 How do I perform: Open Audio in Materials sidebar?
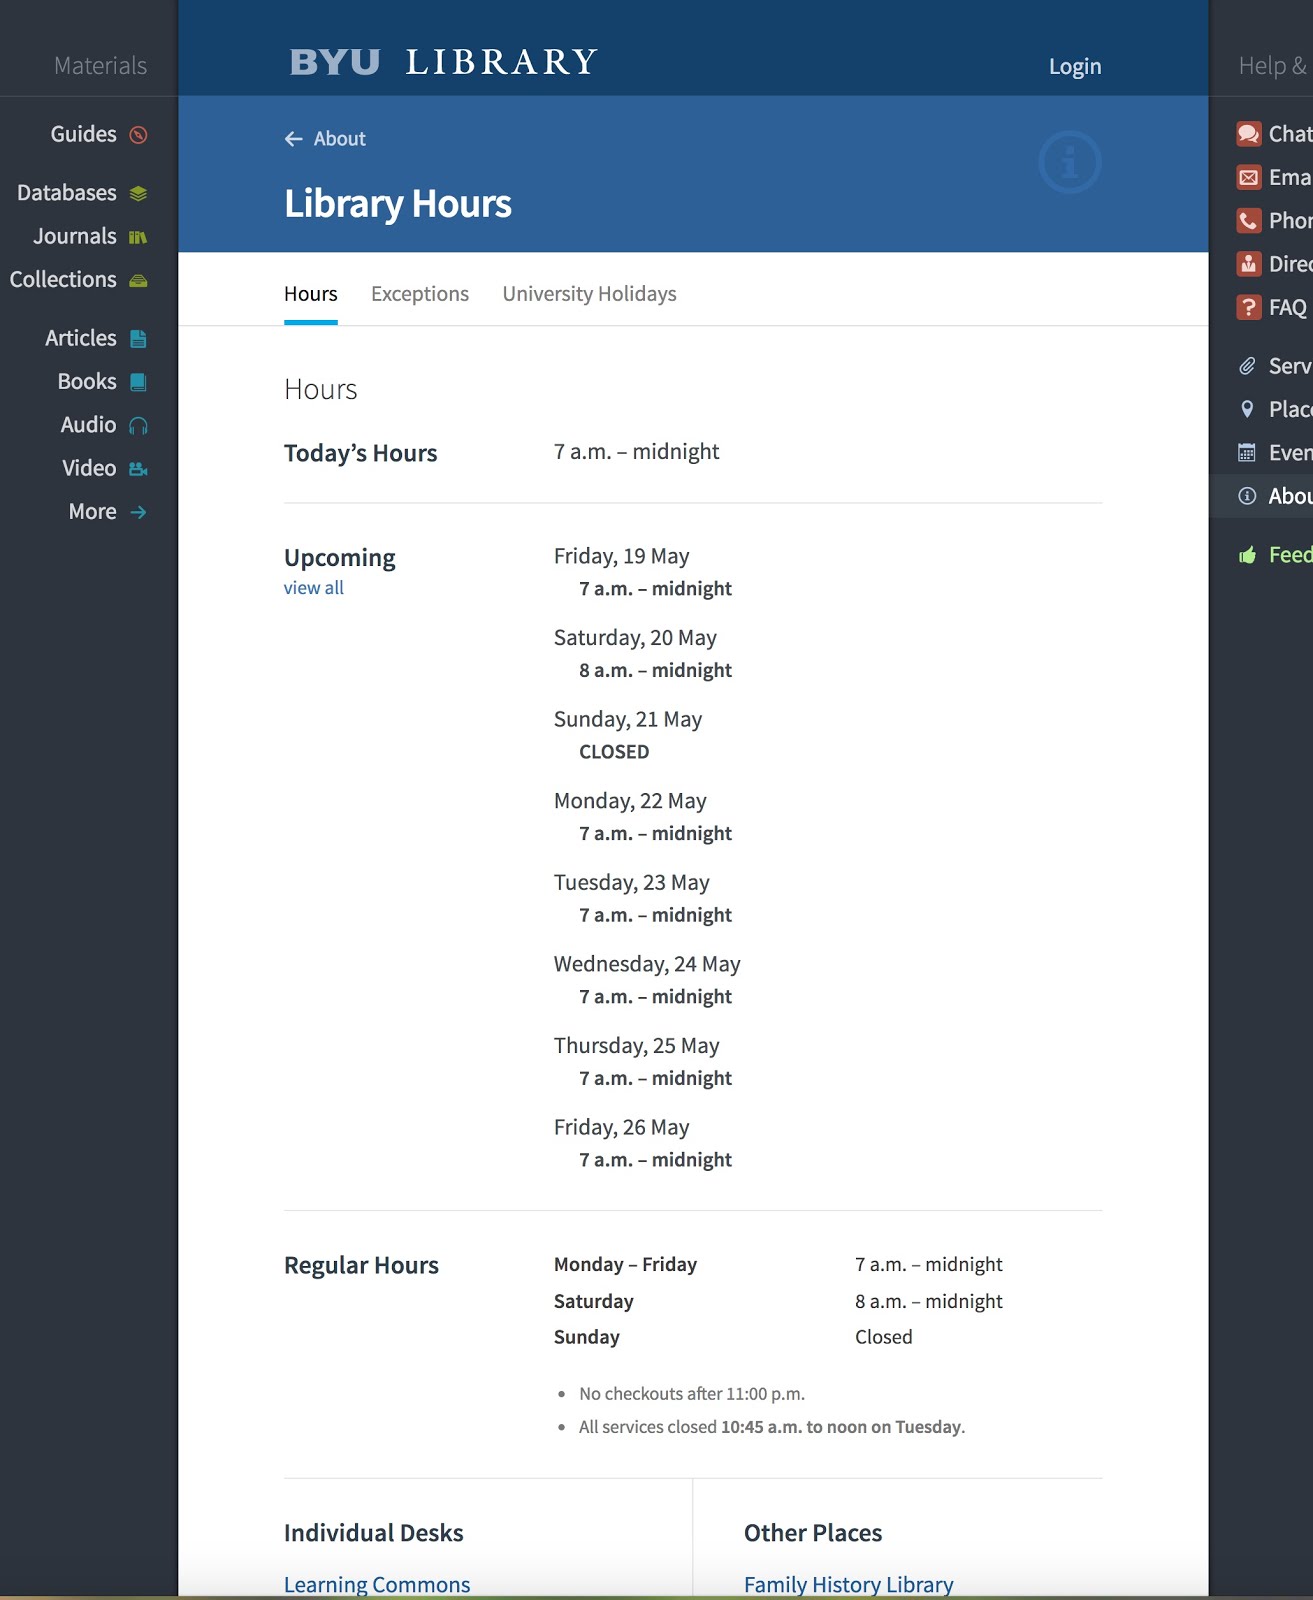89,425
